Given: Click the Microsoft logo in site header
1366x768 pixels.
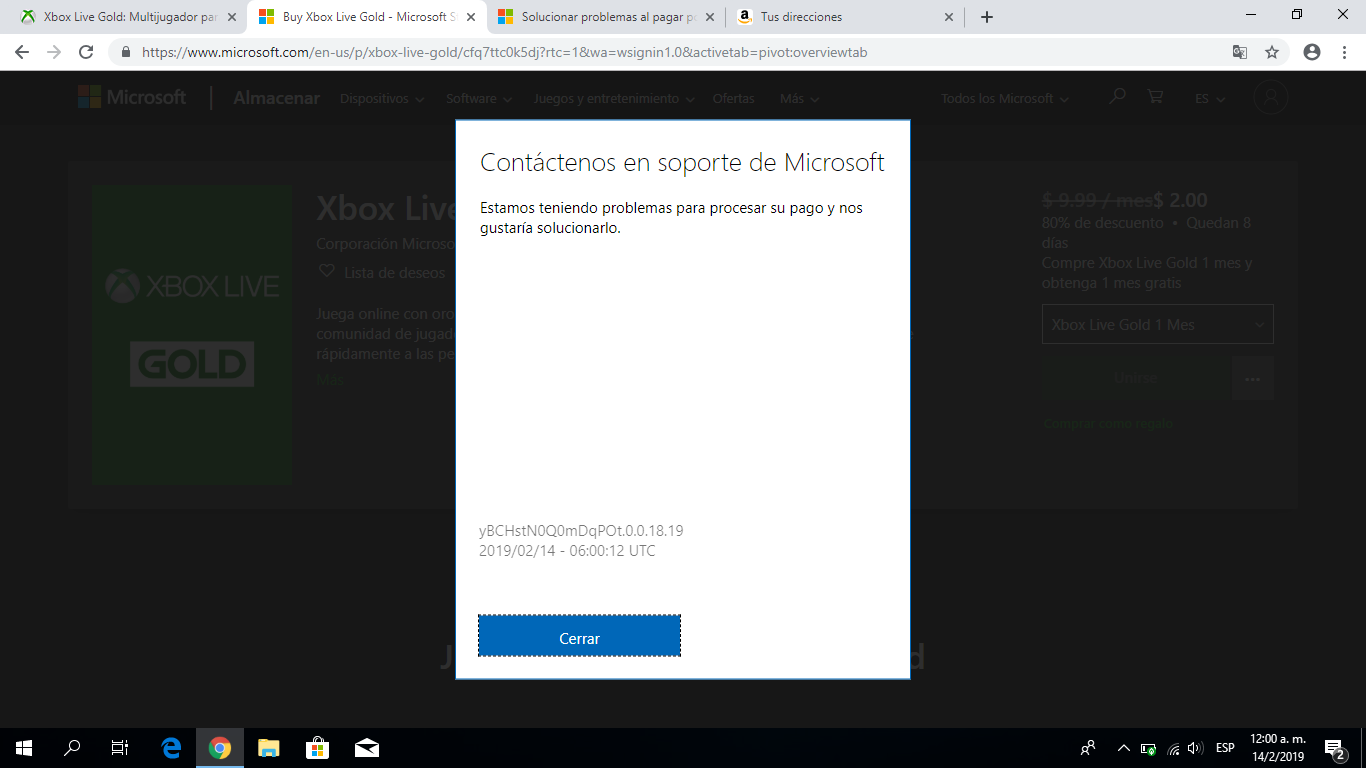Looking at the screenshot, I should coord(132,97).
